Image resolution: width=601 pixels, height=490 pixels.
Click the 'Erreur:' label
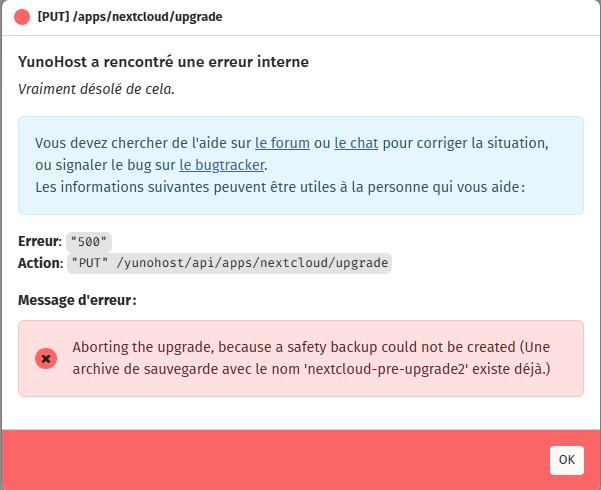40,242
